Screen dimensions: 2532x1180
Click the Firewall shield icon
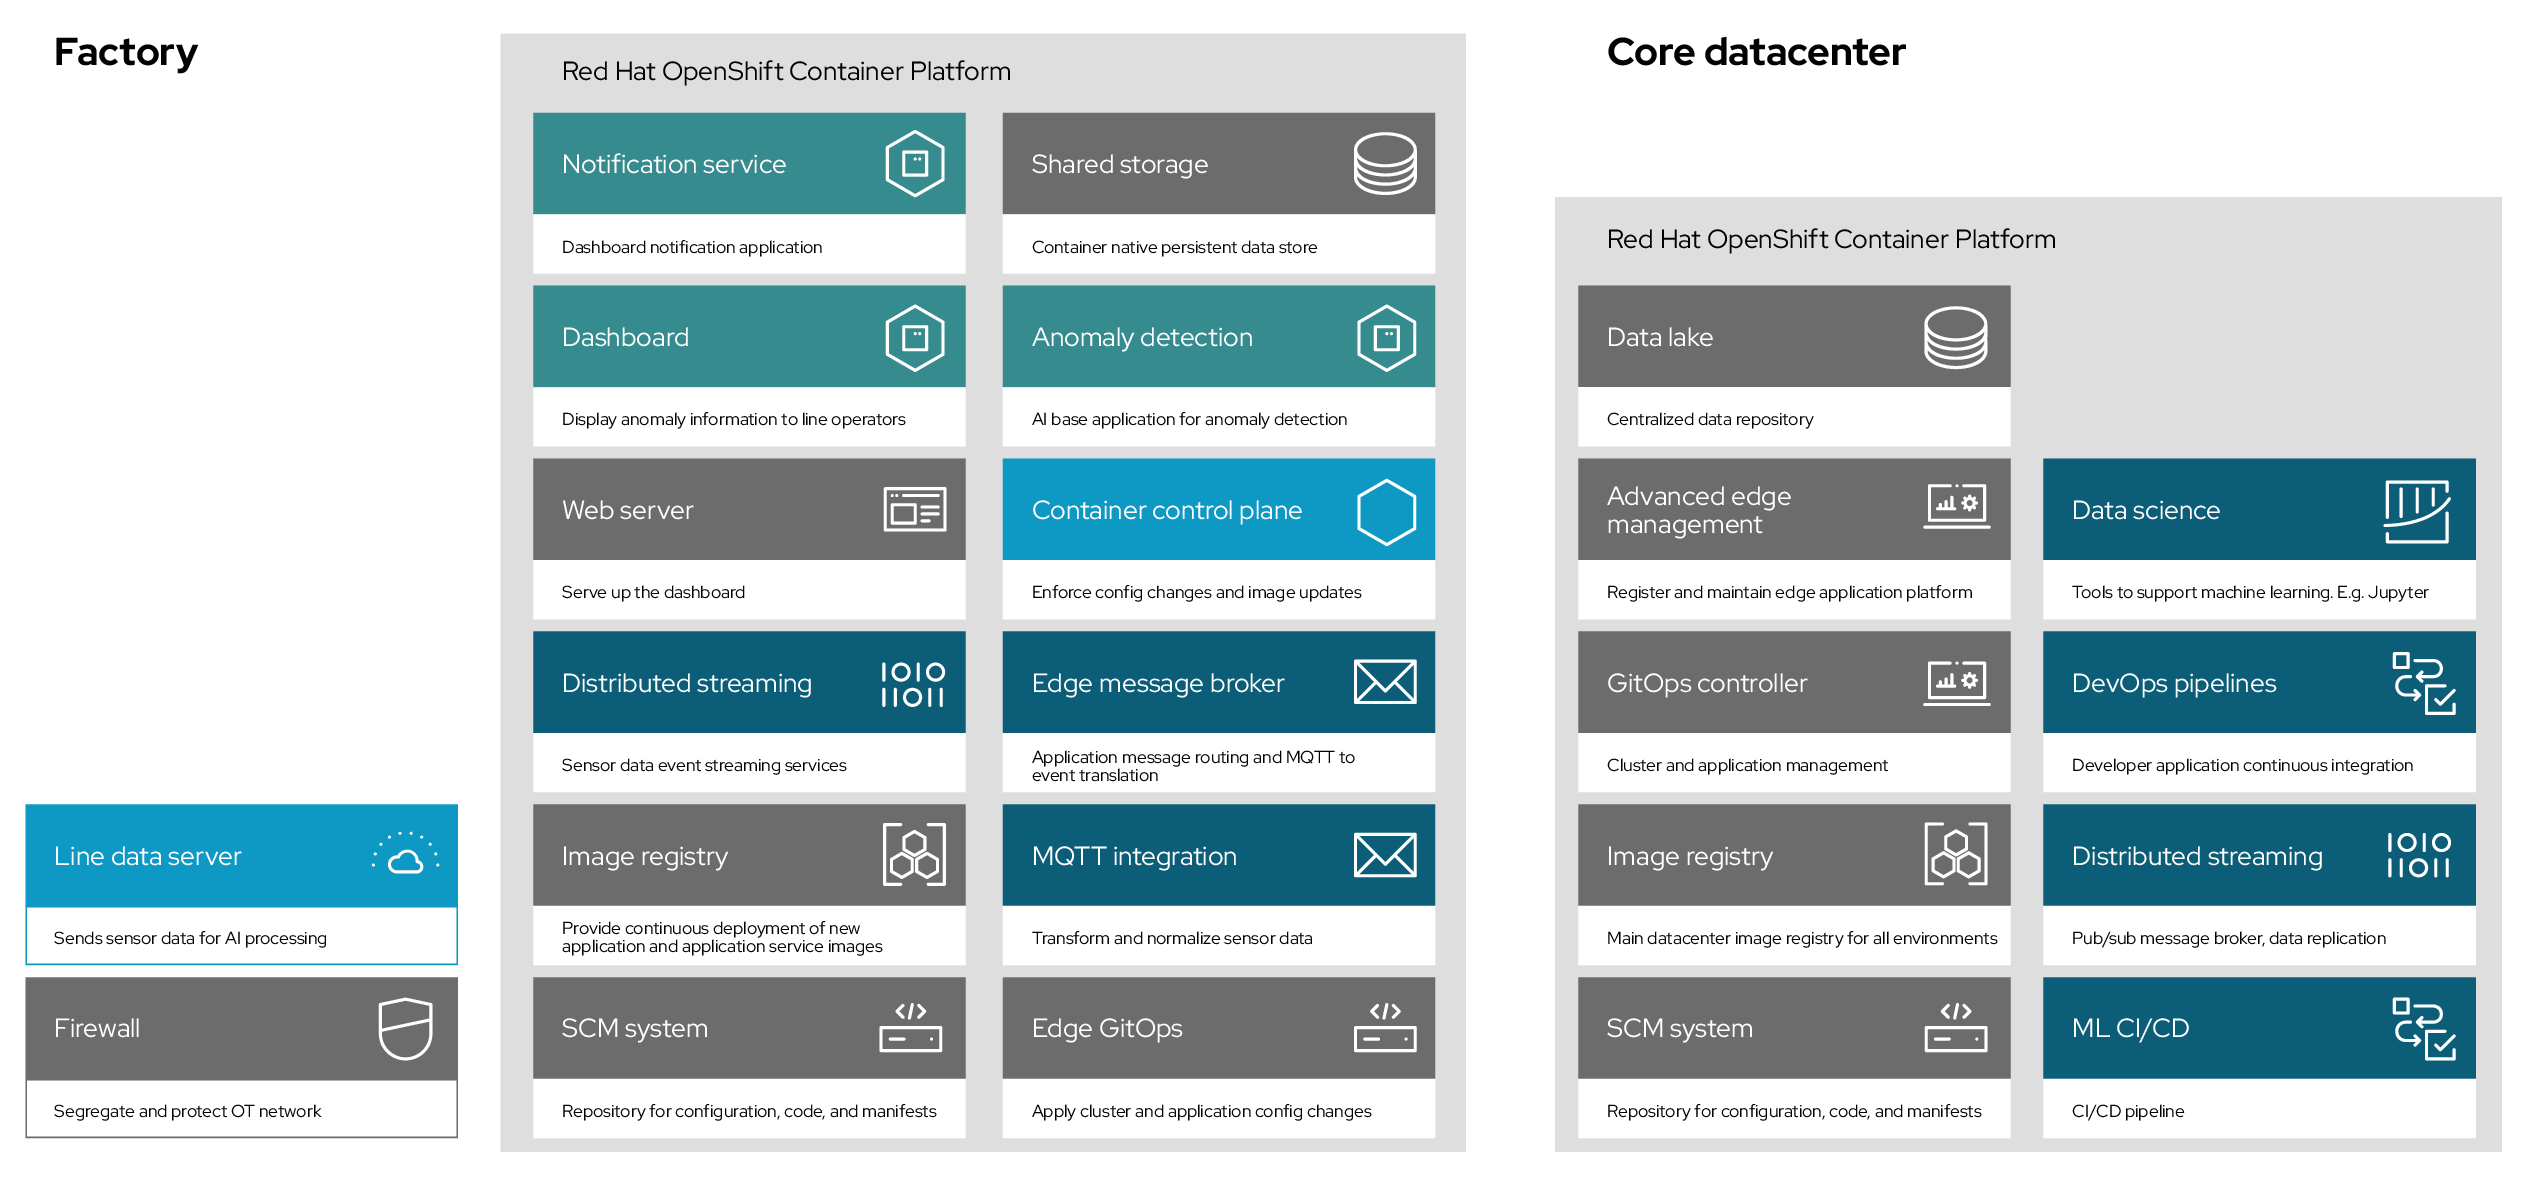click(x=405, y=1028)
